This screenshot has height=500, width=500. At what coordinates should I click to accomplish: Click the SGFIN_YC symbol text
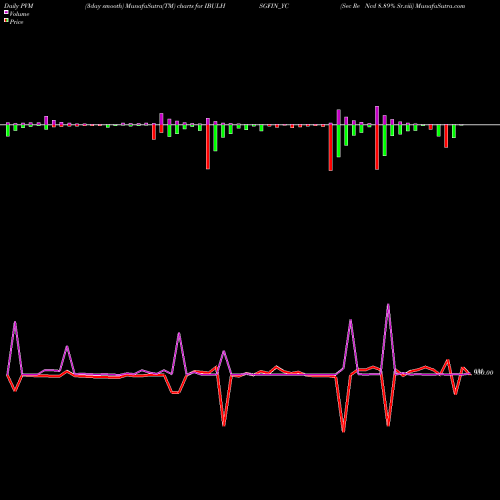[x=274, y=6]
